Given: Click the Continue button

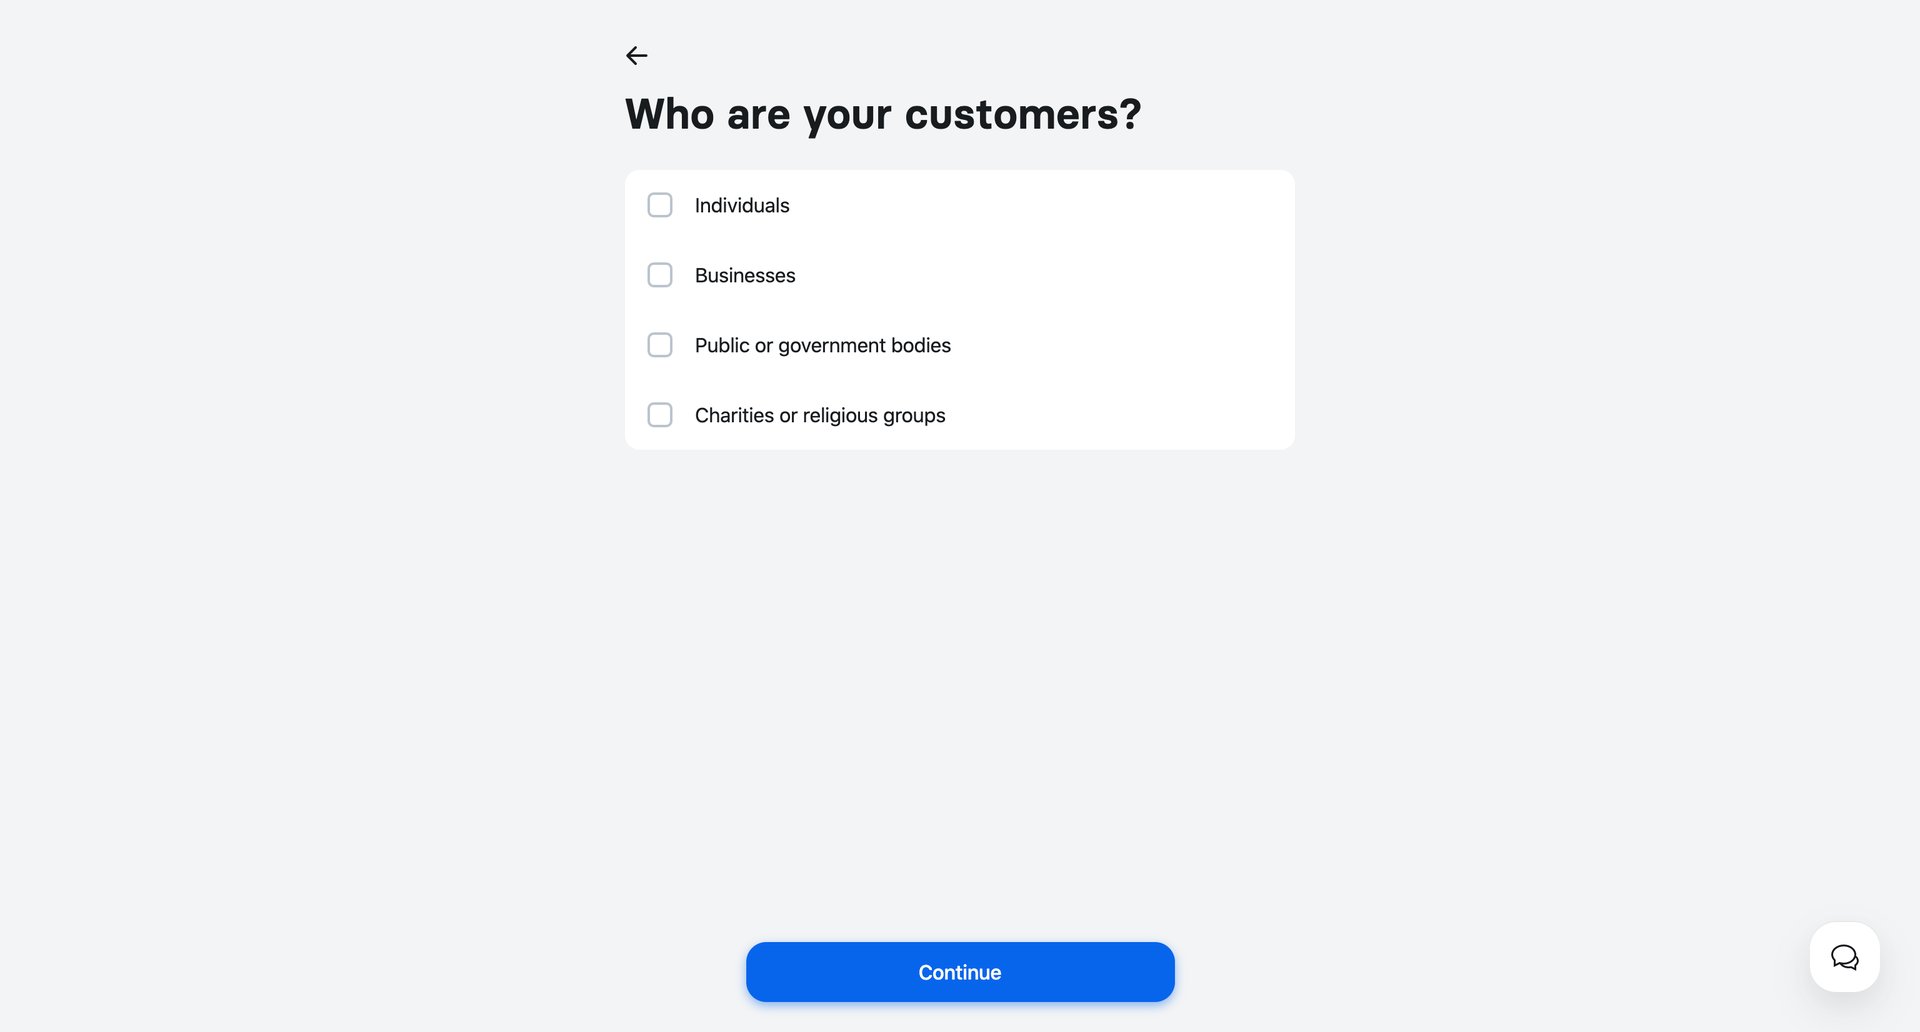Looking at the screenshot, I should 959,971.
